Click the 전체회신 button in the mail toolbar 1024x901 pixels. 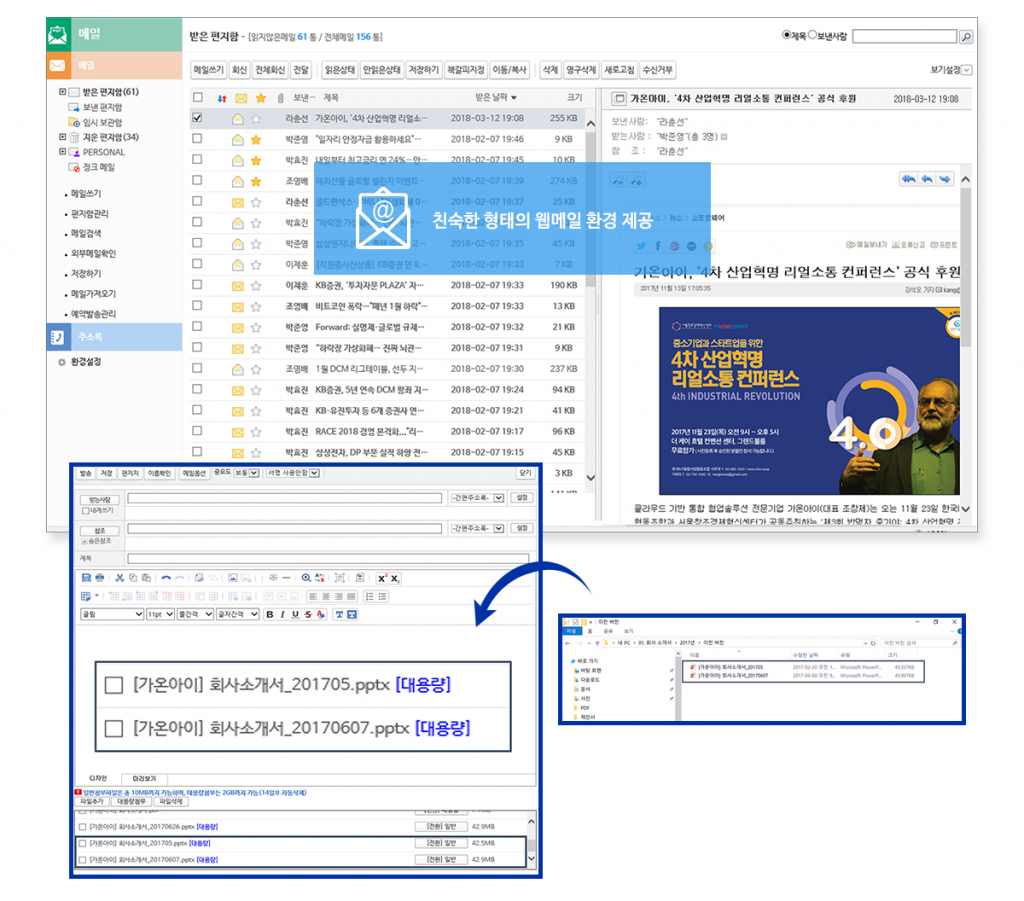click(x=269, y=70)
